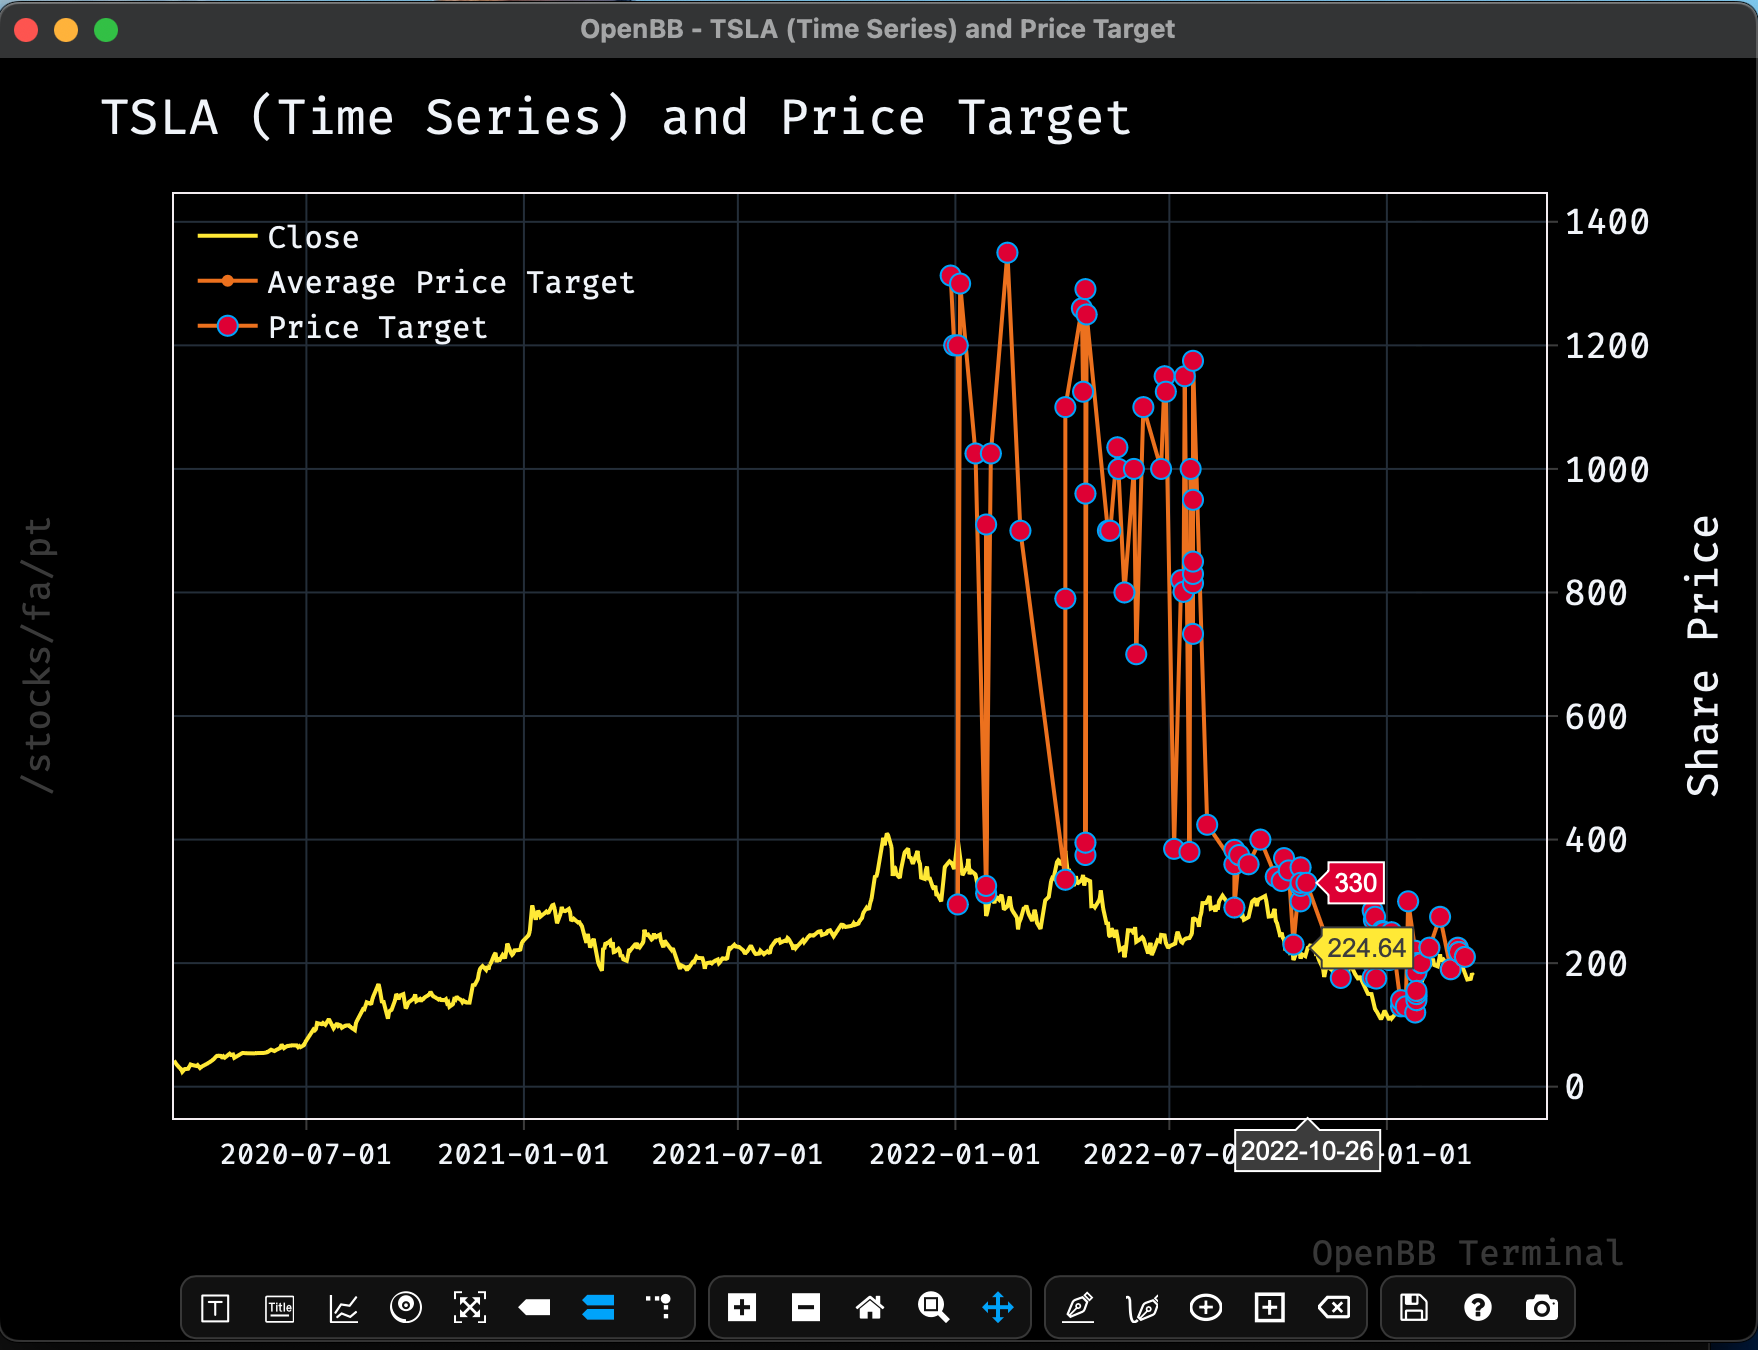Click the 800 y-axis tick label
This screenshot has height=1350, width=1758.
[x=1596, y=593]
